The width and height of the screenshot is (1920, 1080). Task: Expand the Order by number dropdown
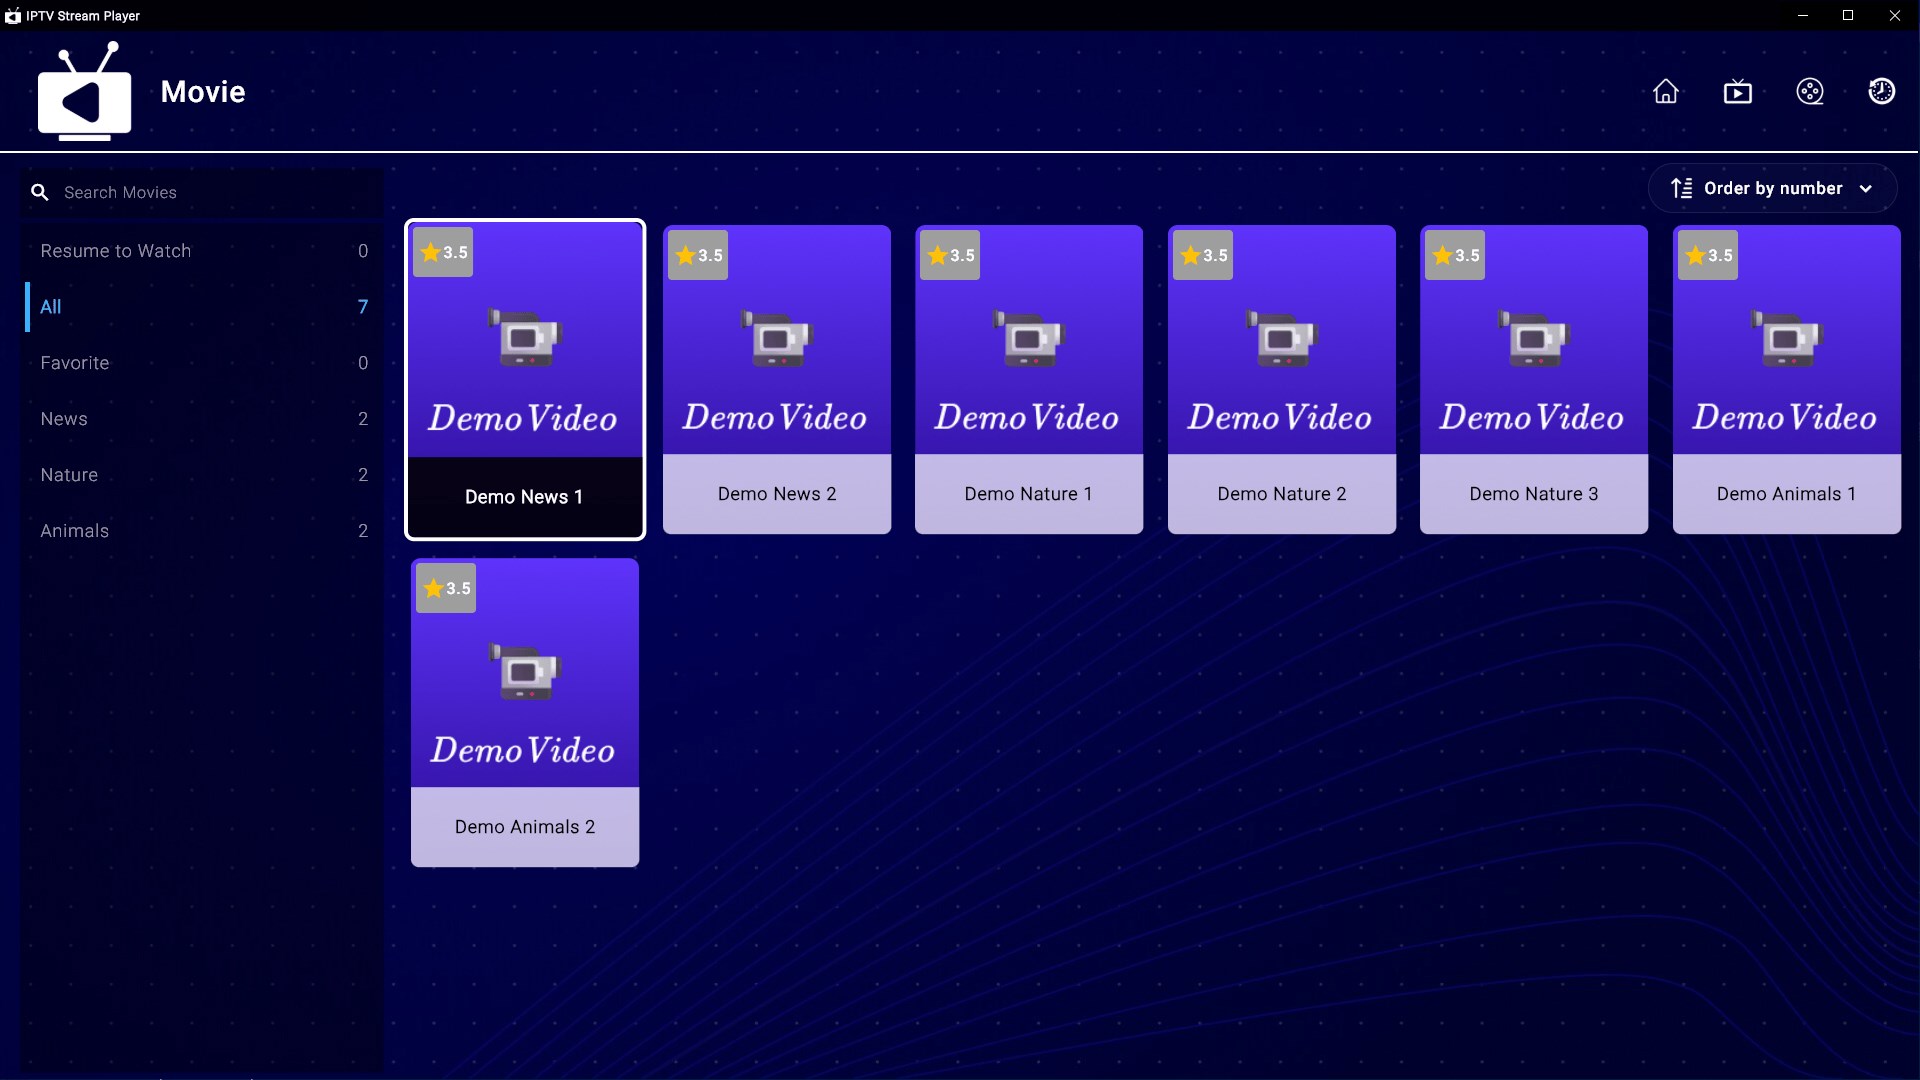tap(1772, 189)
